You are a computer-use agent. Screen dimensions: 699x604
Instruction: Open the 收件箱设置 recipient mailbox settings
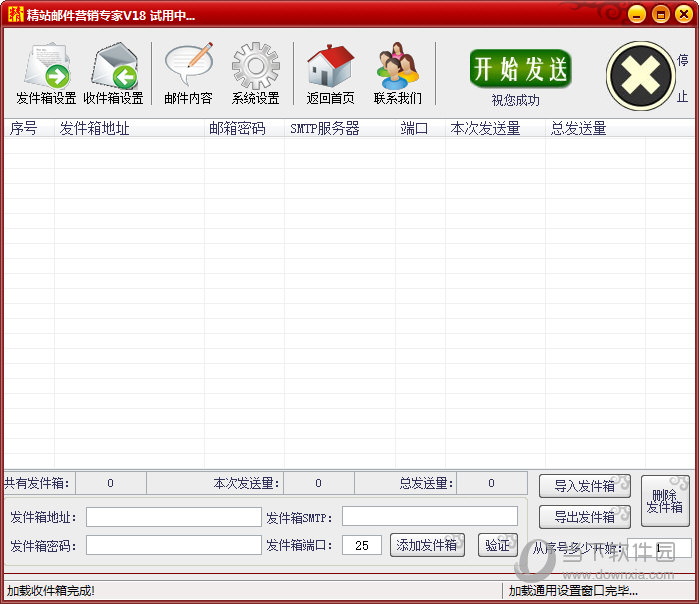pos(113,74)
